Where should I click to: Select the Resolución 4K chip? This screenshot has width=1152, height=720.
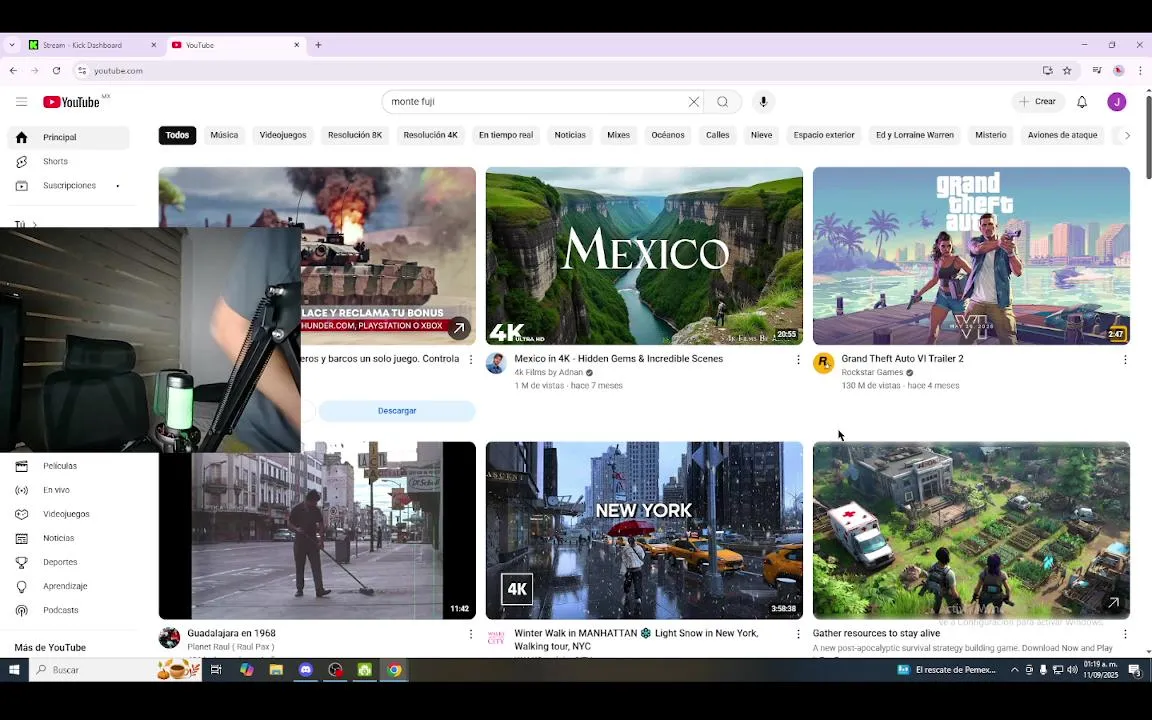pyautogui.click(x=431, y=135)
